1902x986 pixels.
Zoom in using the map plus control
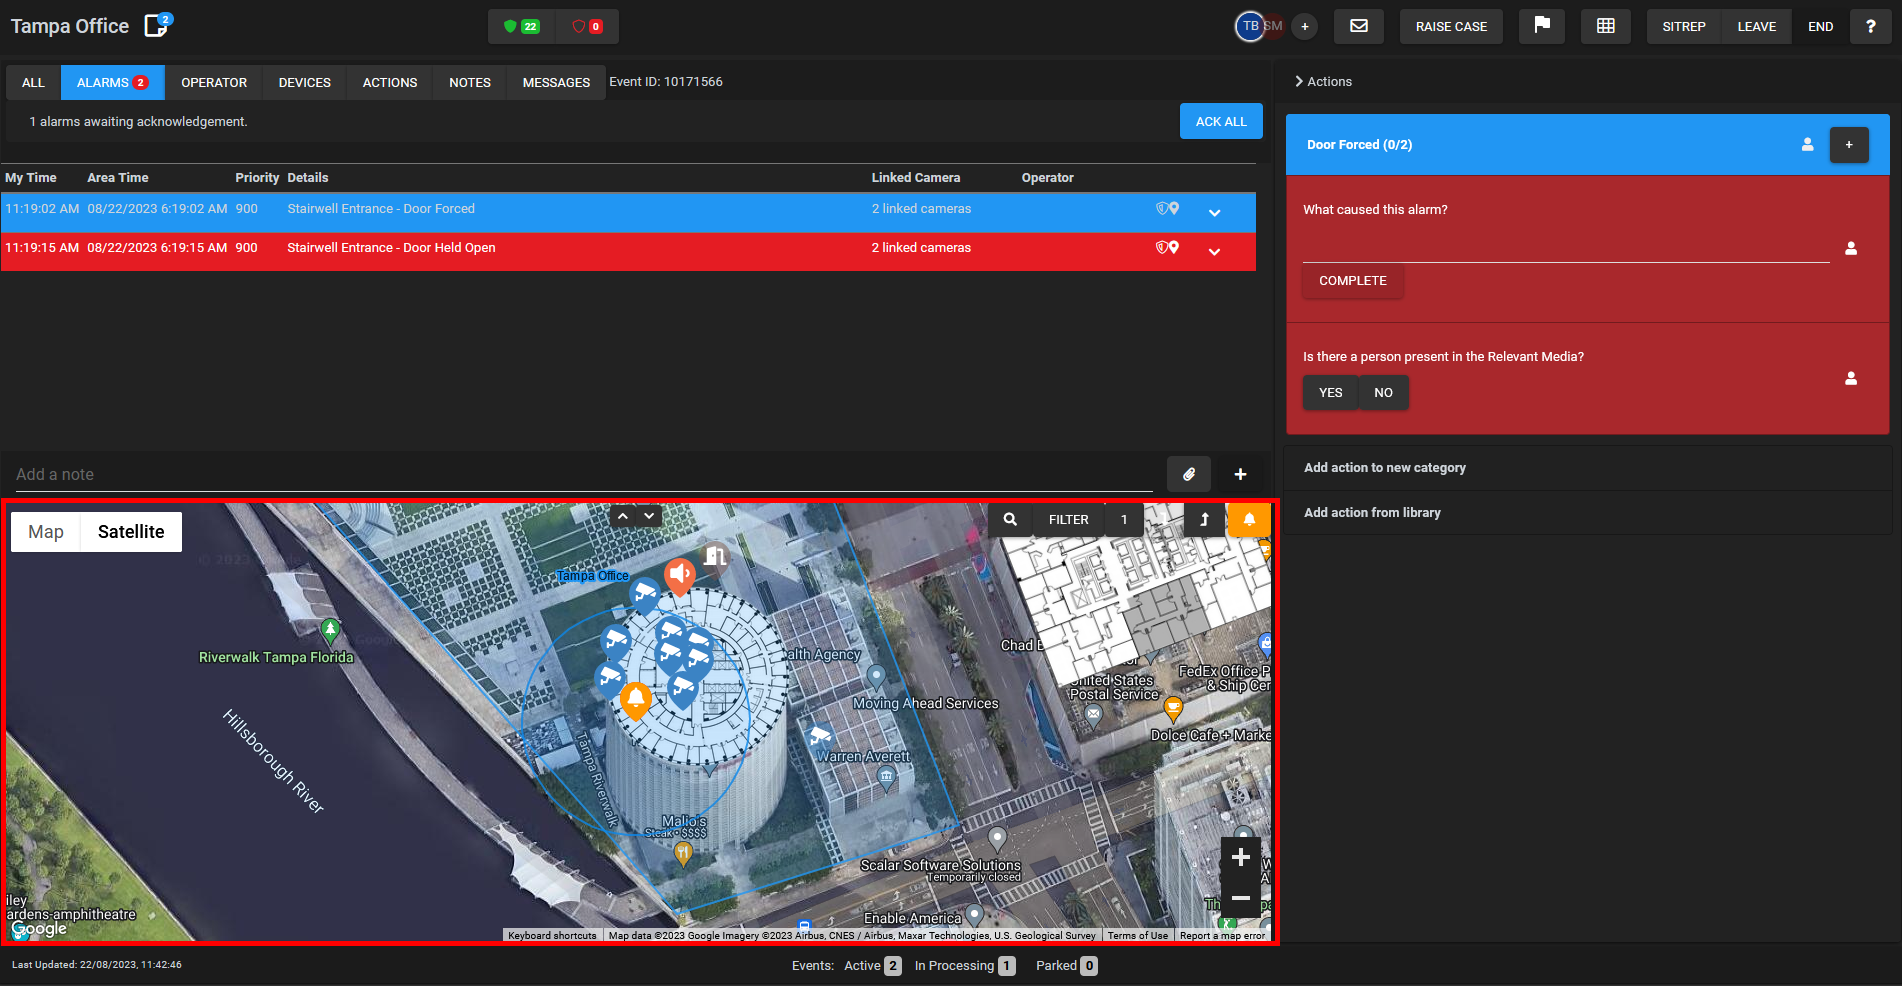1241,857
